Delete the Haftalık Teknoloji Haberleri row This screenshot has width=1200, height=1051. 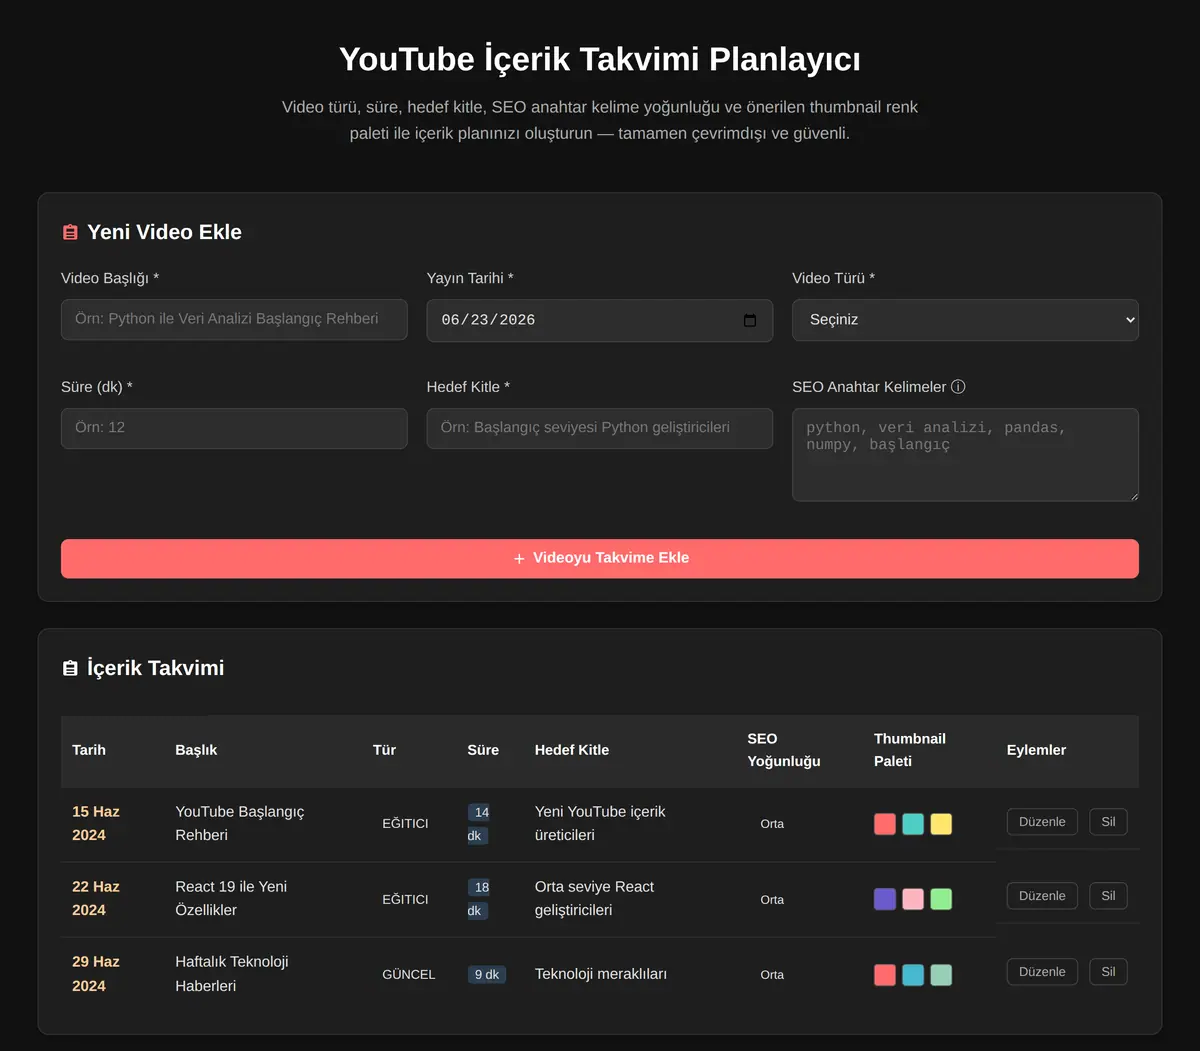pos(1108,972)
